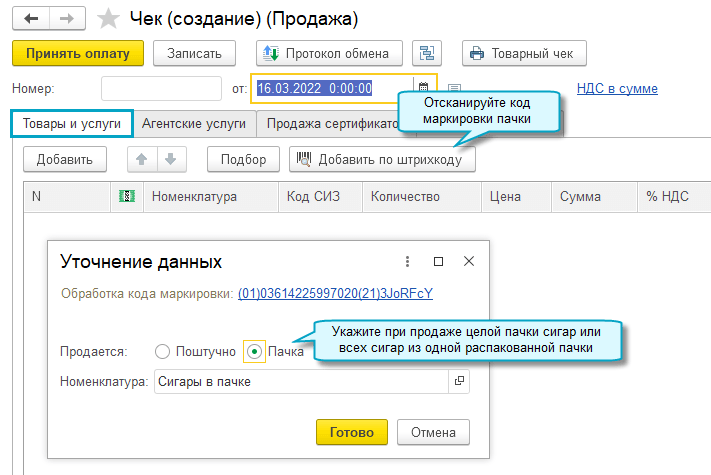Click the Номенклатура field with Сигары в пачке

(302, 381)
